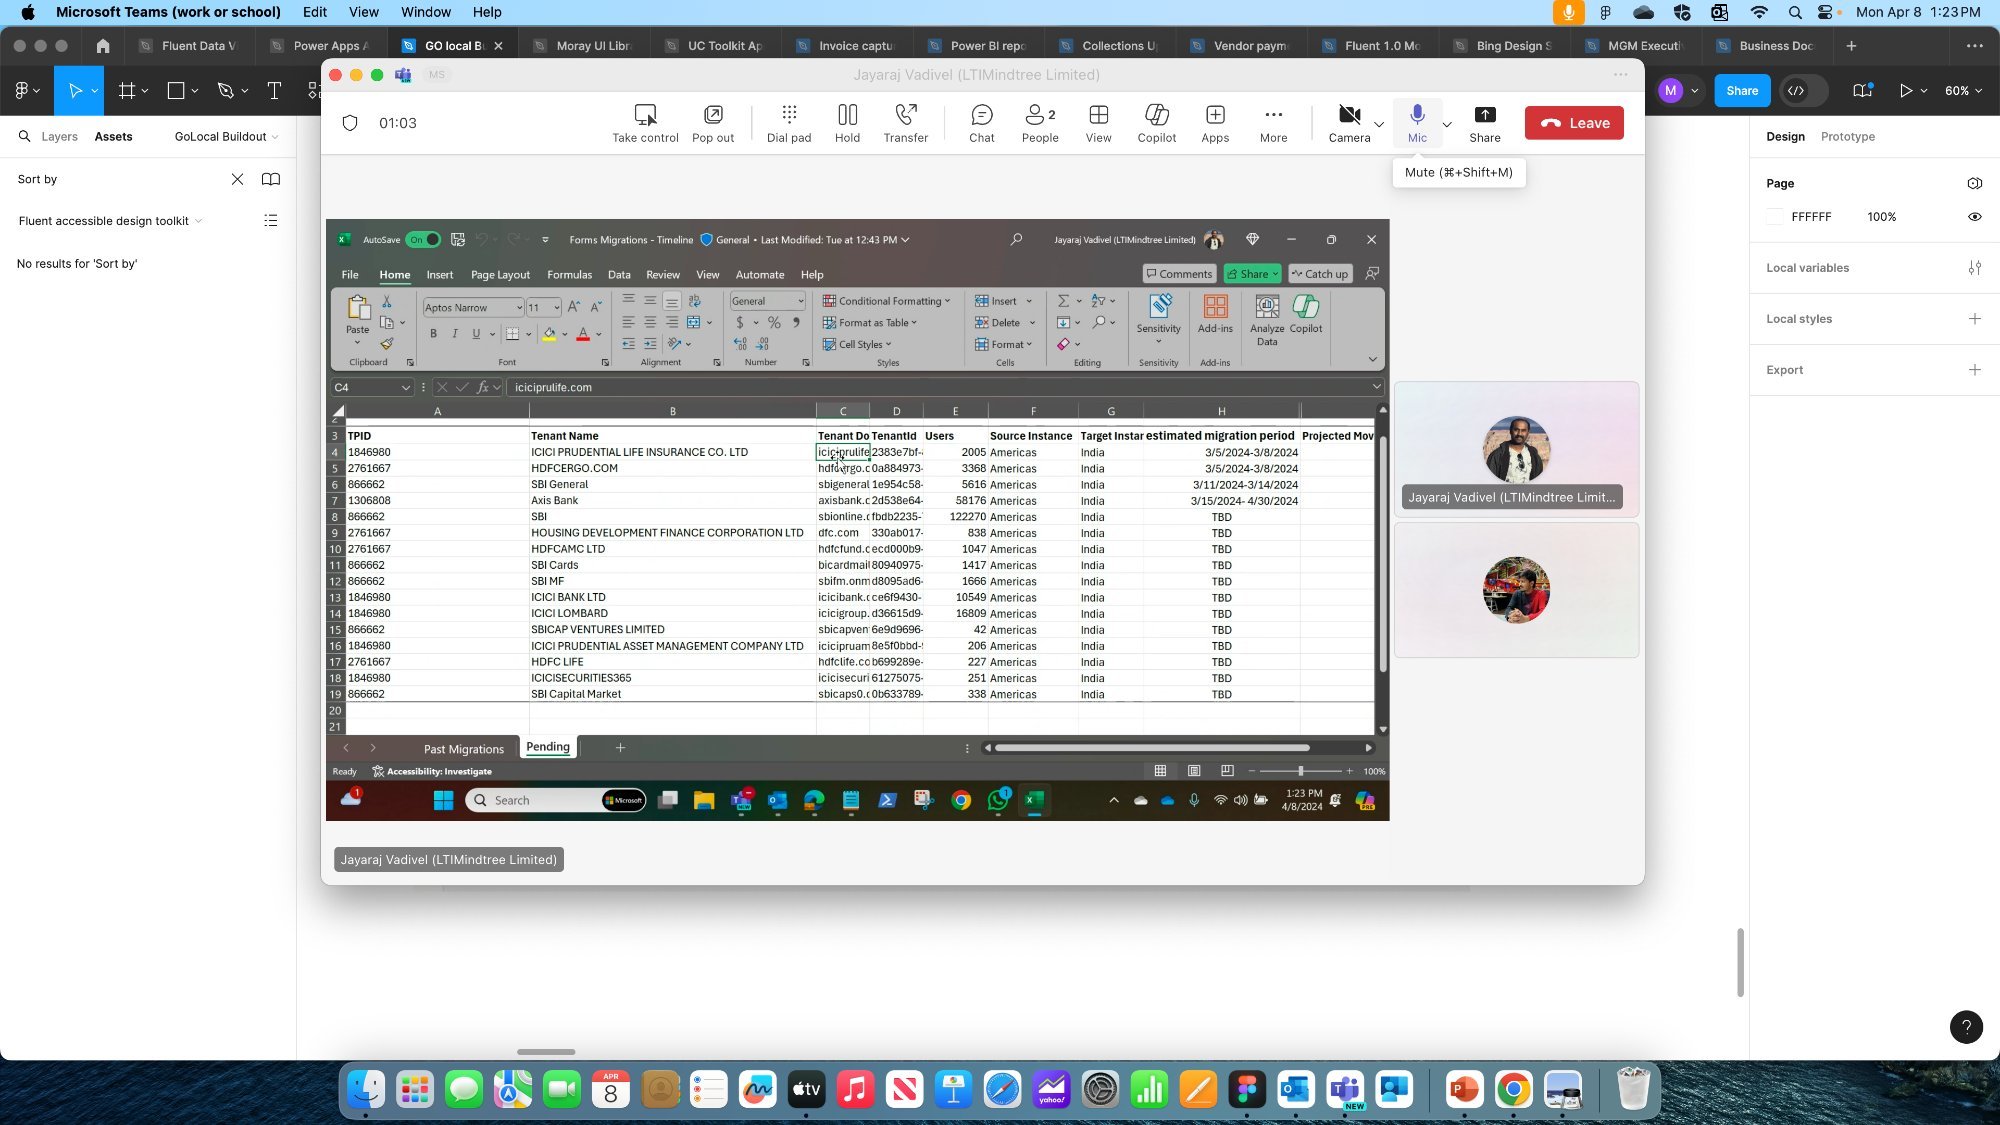The height and width of the screenshot is (1125, 2000).
Task: Open Excel from the Windows taskbar
Action: pos(1033,800)
